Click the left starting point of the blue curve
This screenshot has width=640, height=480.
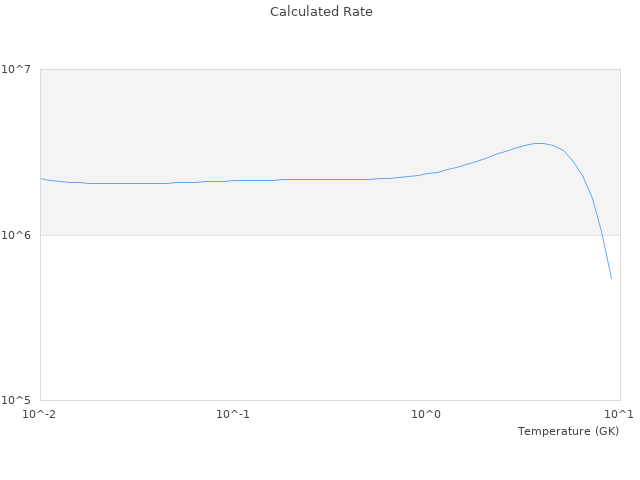pyautogui.click(x=41, y=178)
